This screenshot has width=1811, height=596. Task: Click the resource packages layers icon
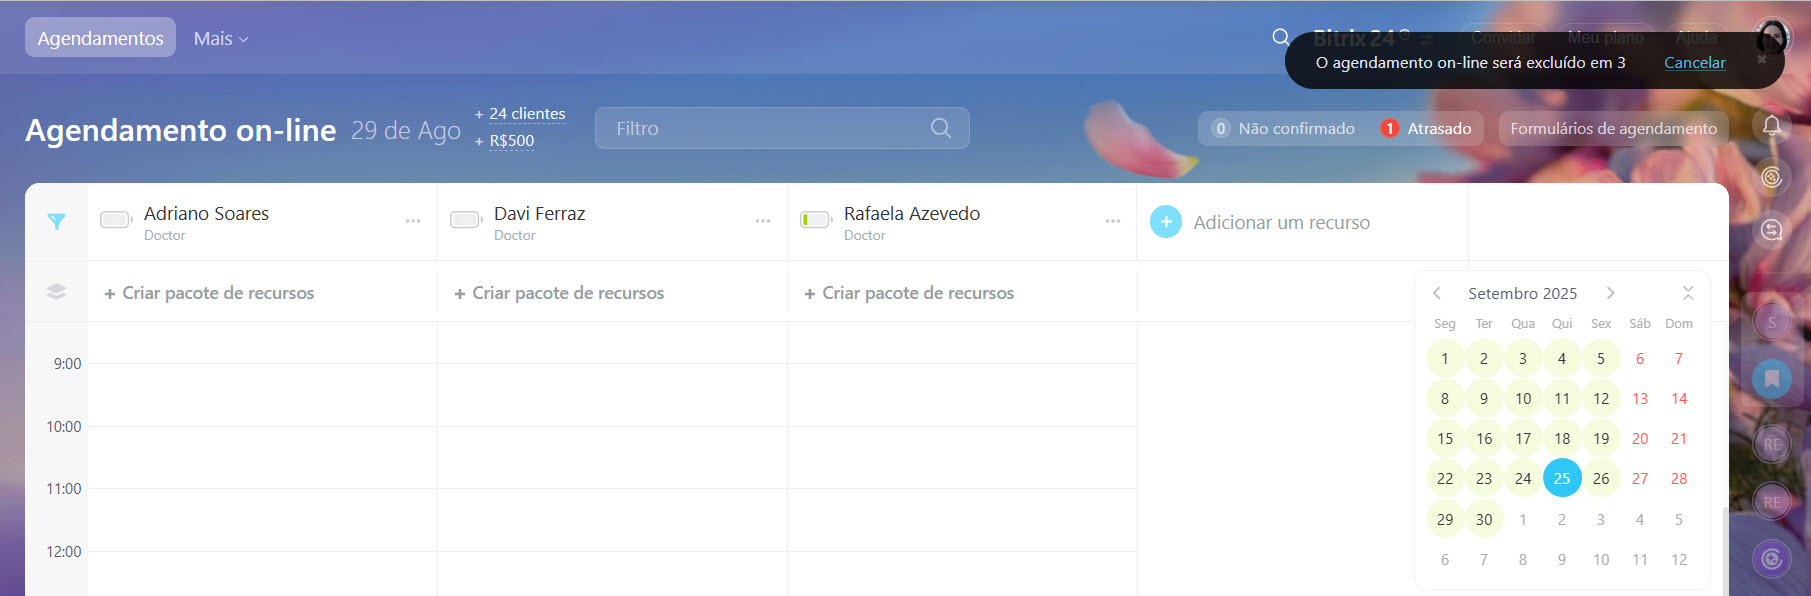tap(57, 292)
